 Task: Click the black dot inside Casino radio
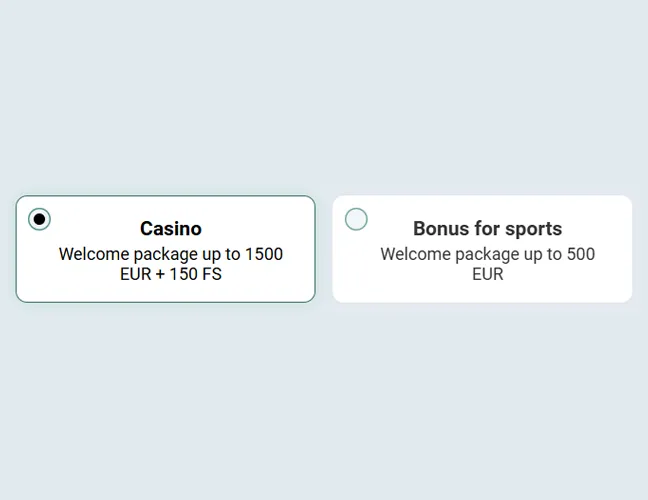coord(39,219)
